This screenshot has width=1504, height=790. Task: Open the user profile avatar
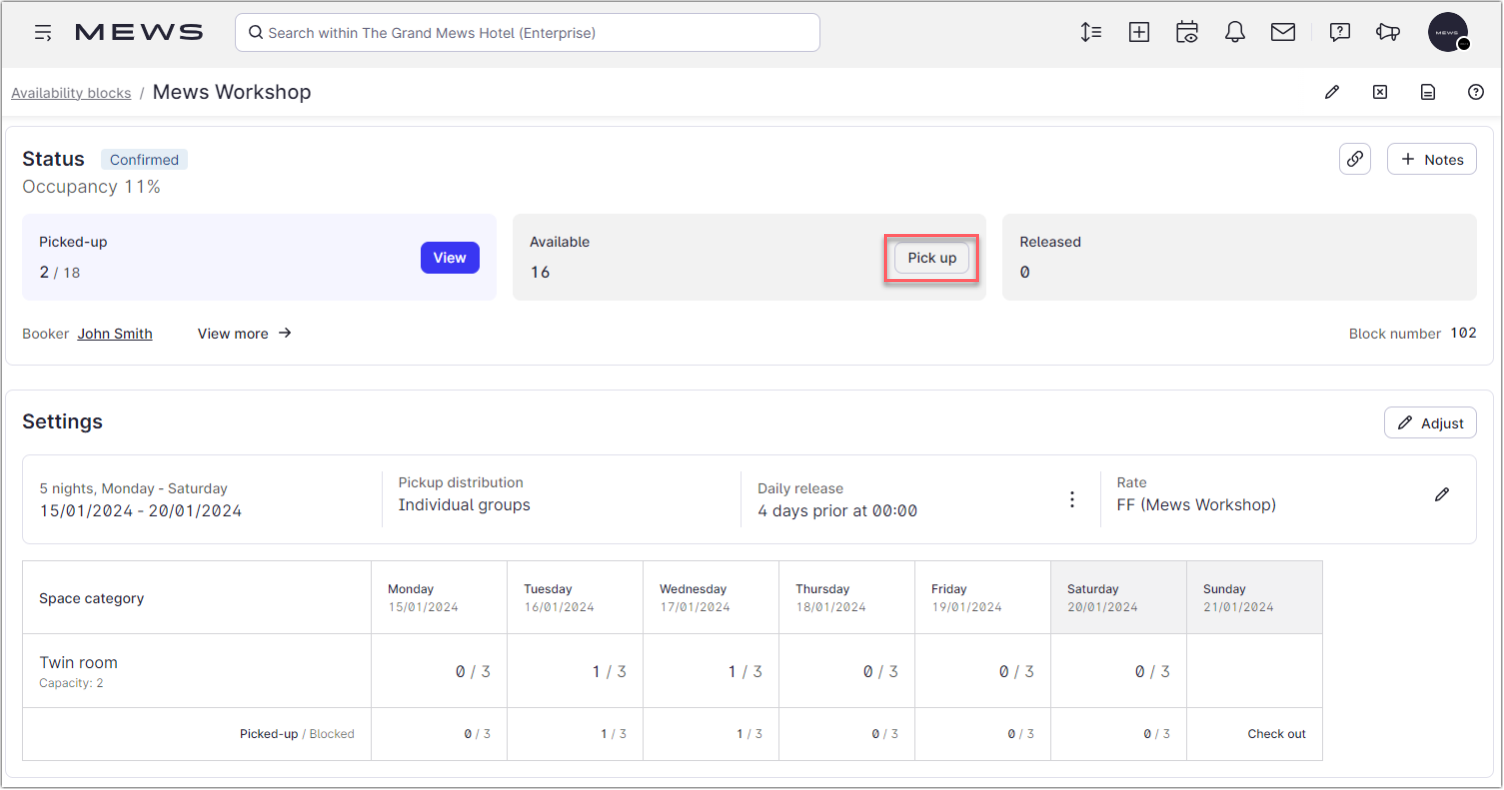click(1448, 32)
